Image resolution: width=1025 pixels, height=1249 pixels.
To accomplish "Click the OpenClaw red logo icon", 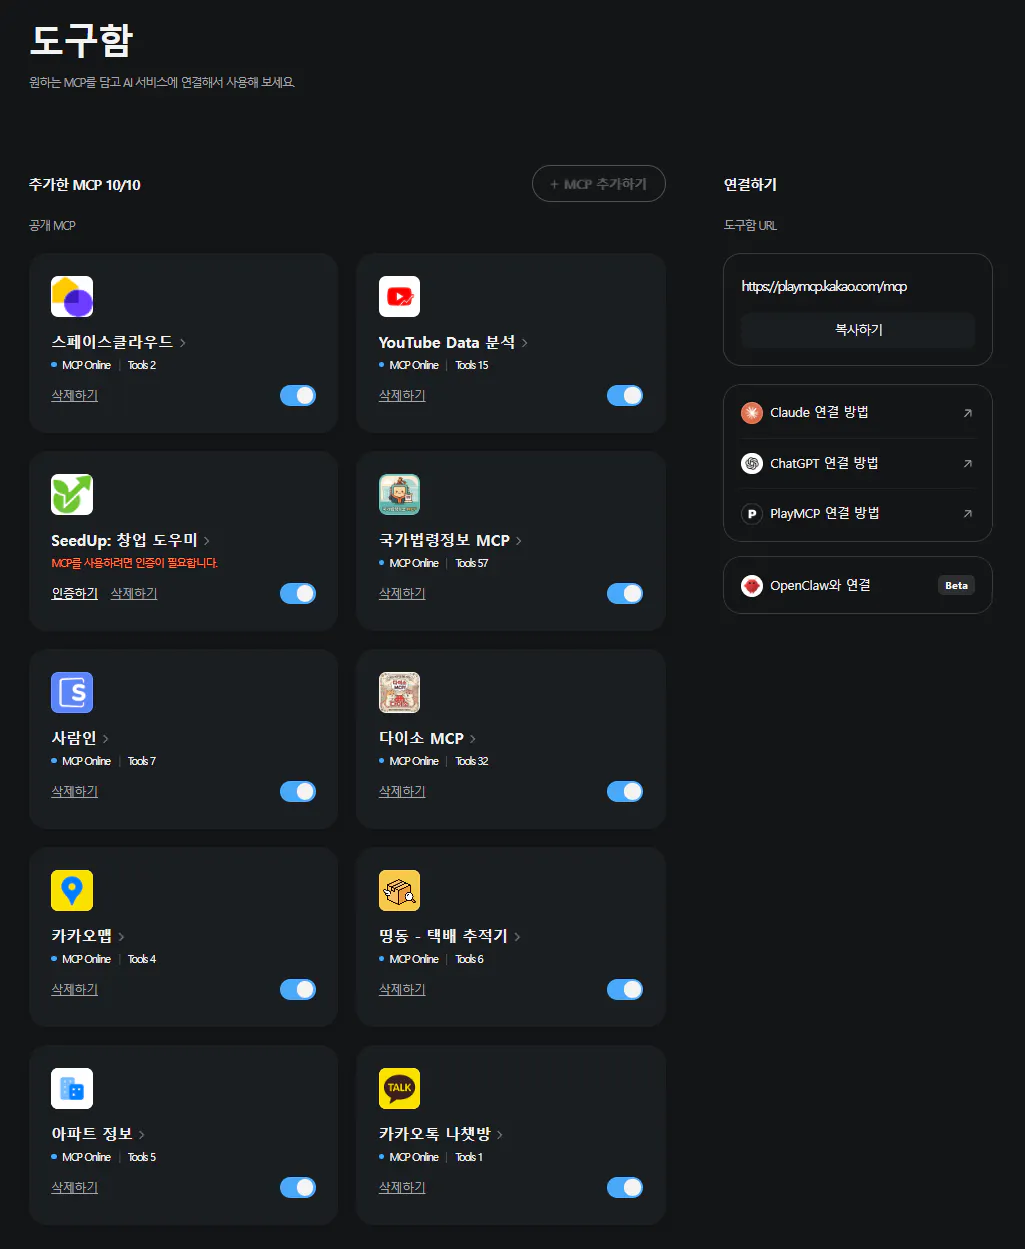I will (752, 586).
